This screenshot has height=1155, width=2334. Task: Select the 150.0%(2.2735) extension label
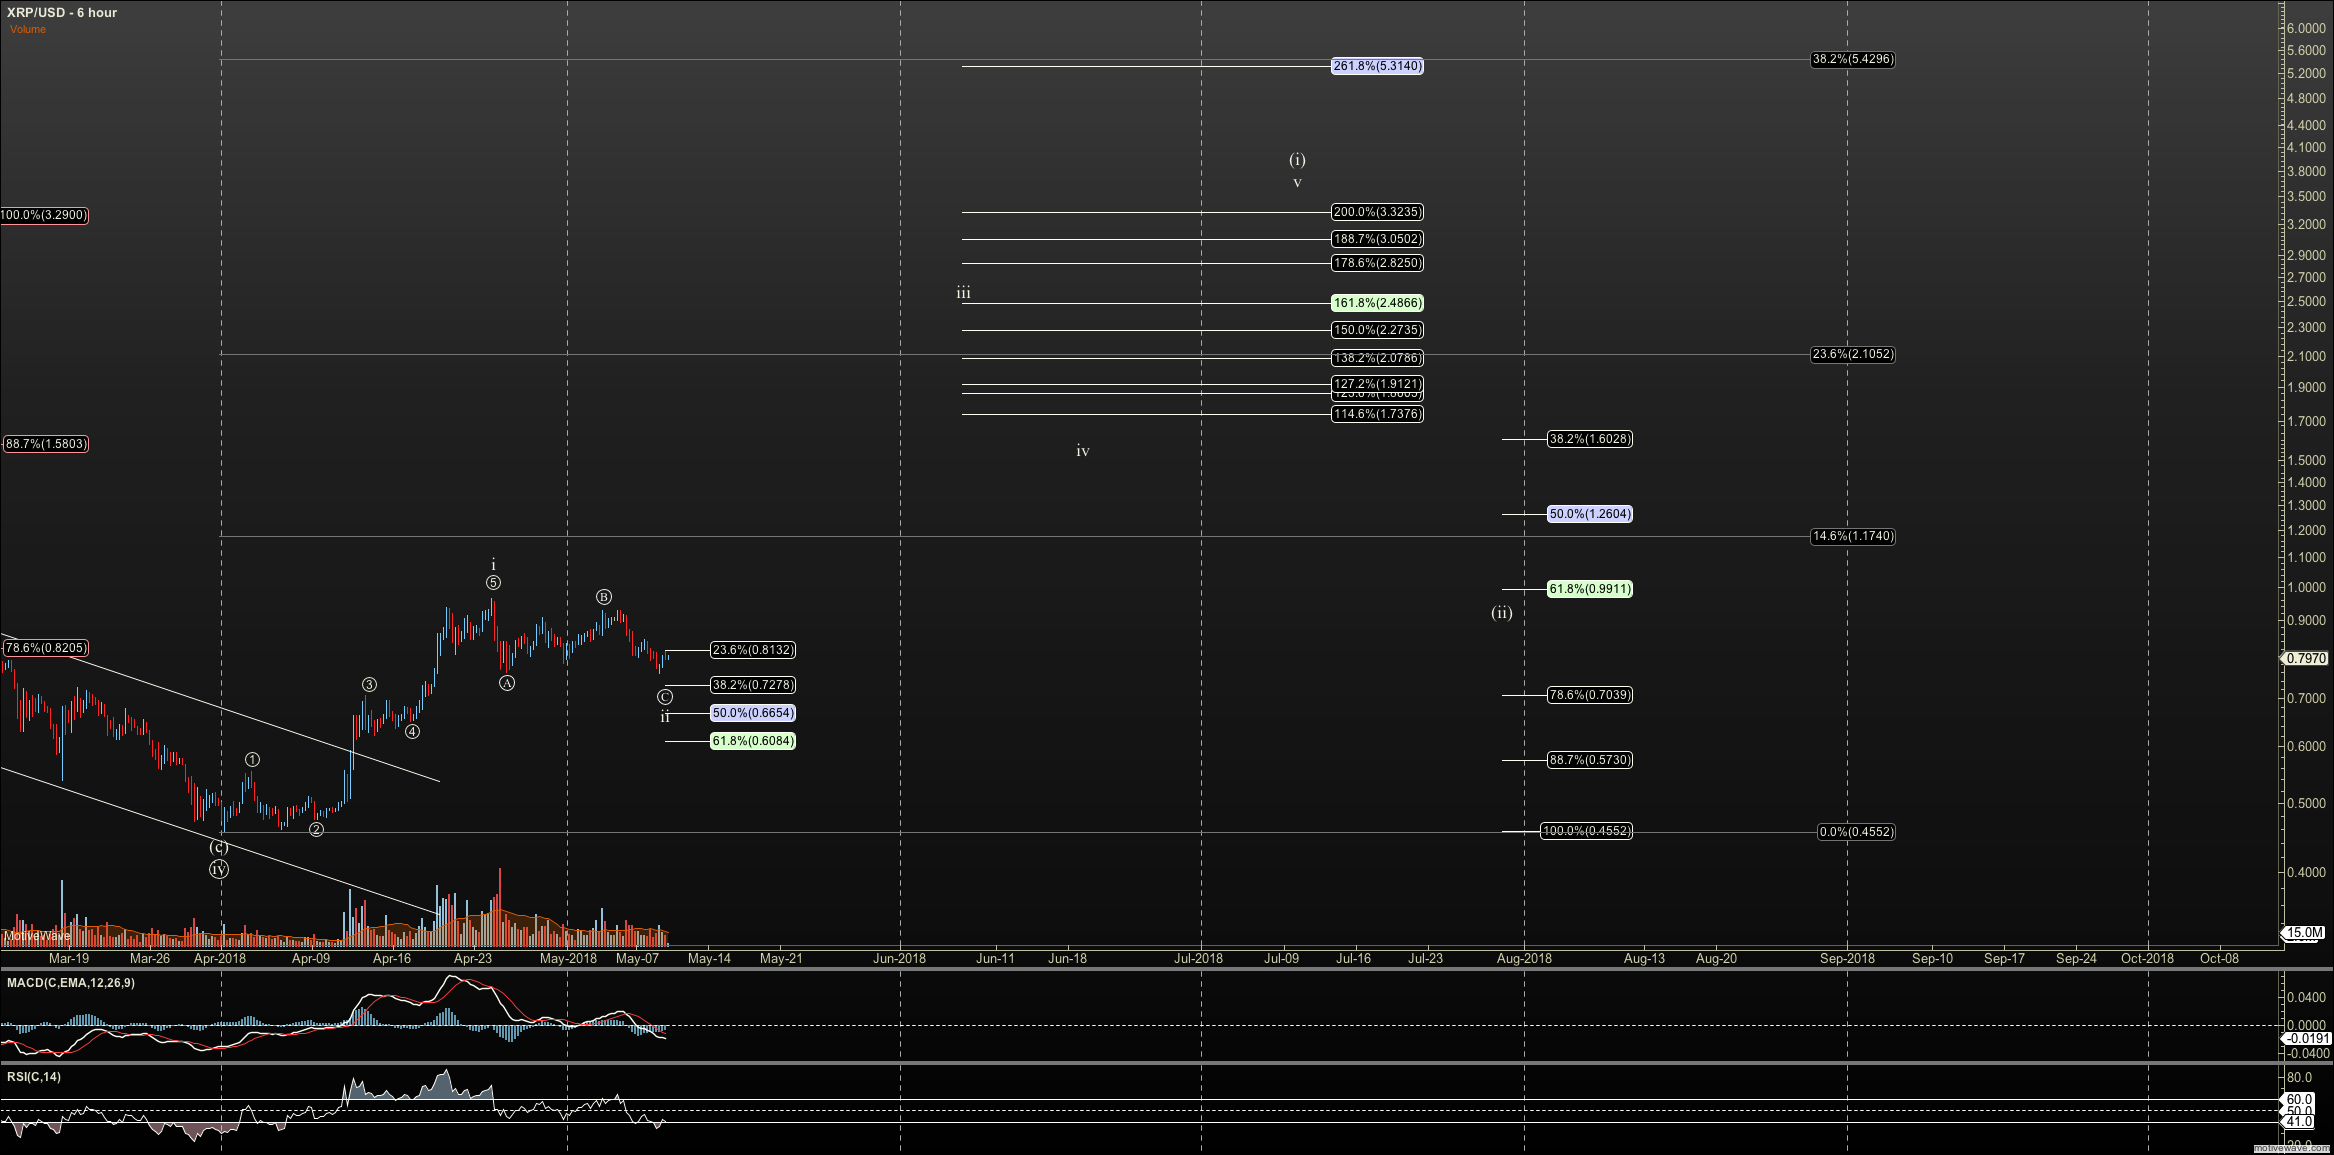coord(1377,330)
